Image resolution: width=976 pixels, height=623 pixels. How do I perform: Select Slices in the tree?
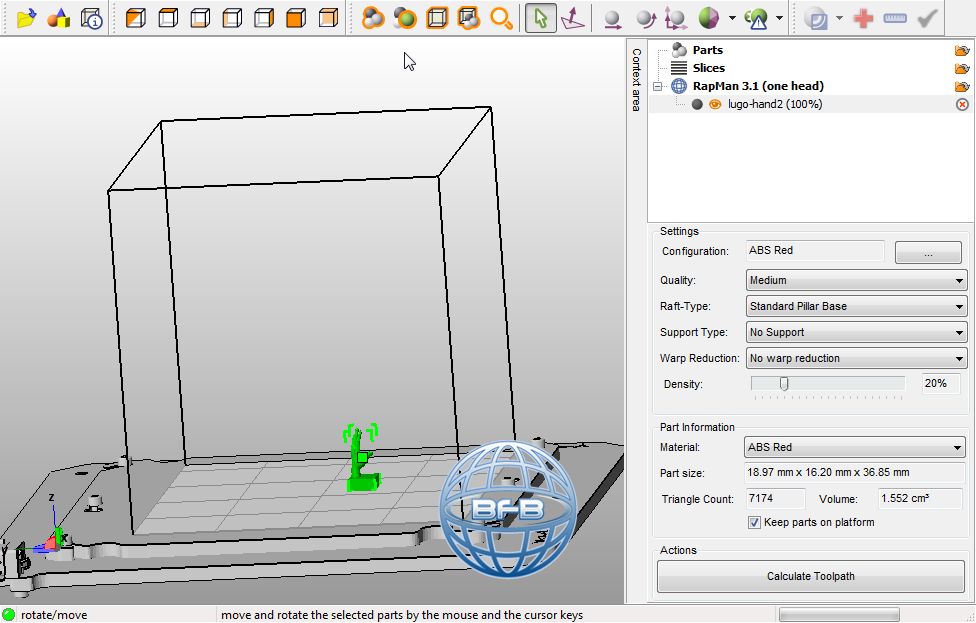point(708,68)
